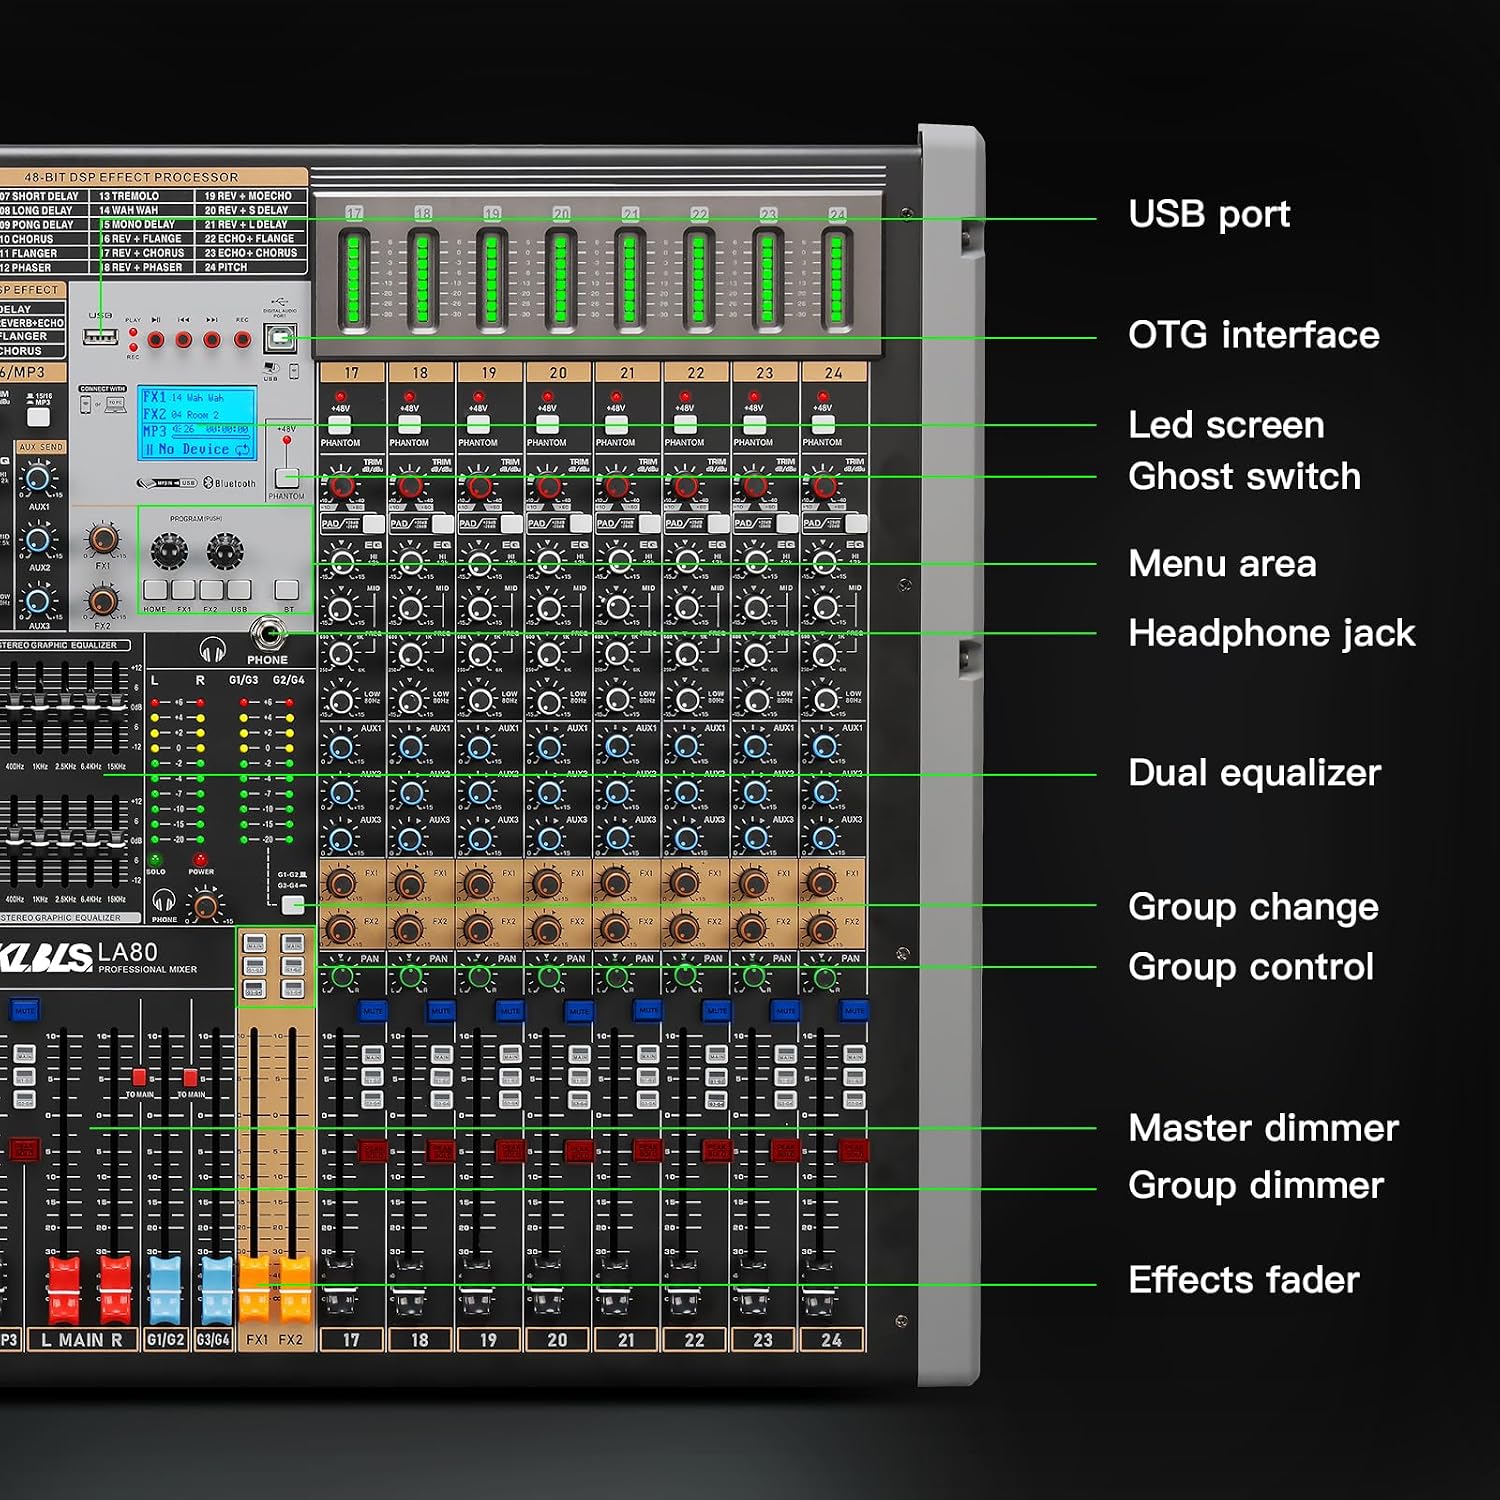The image size is (1500, 1500).
Task: Click the channel 23 LED level meter
Action: pos(767,279)
